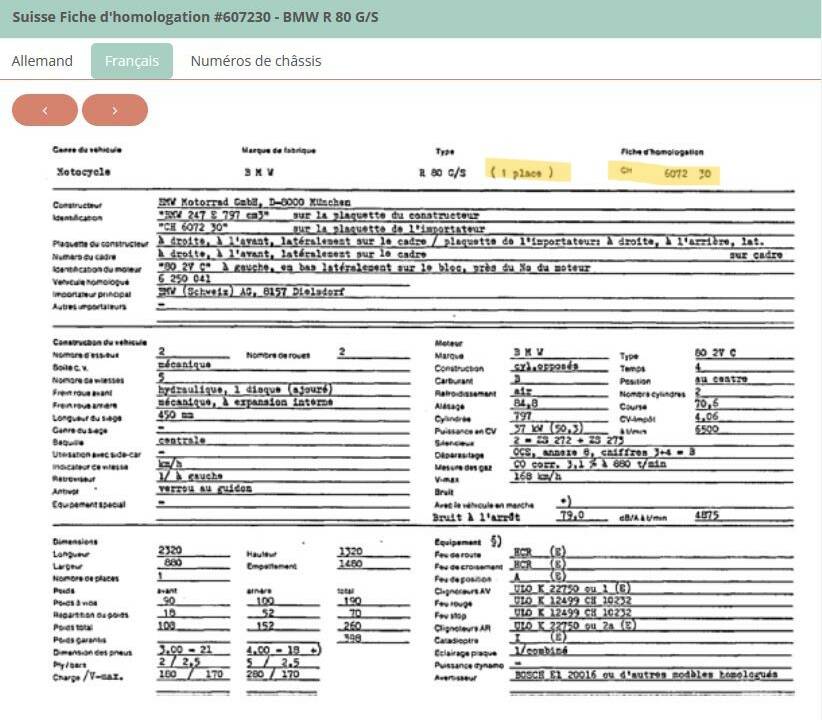
Task: Click 'CO corr. 3,1 % à 880 t/min' gas measurement
Action: 590,464
